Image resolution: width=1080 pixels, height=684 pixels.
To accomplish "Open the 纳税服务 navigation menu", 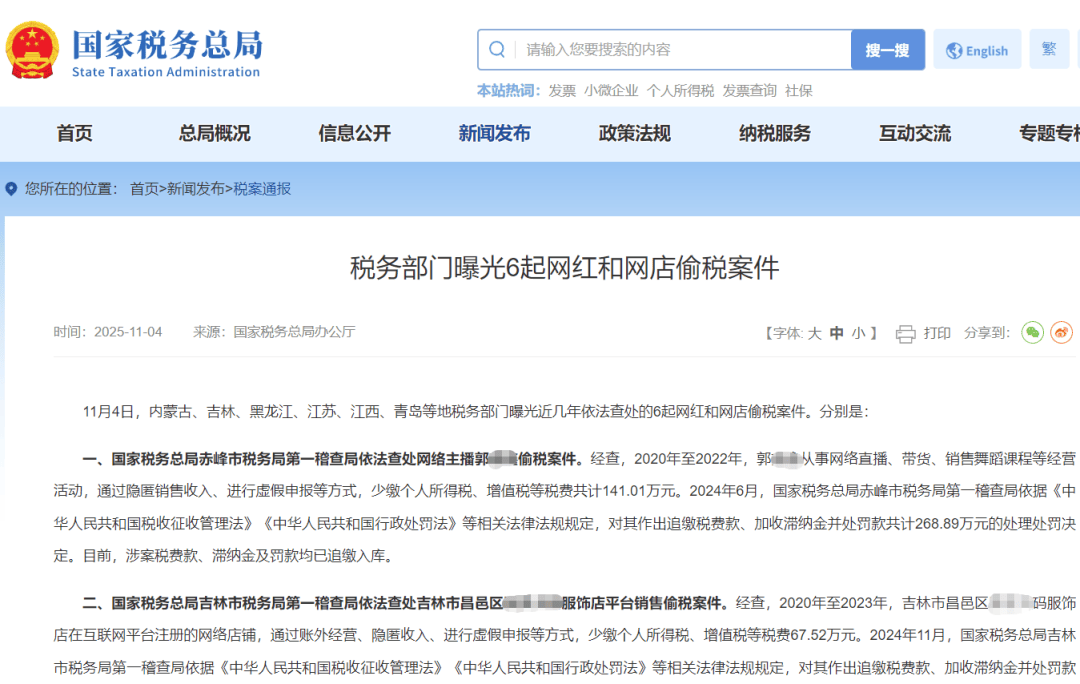I will pyautogui.click(x=775, y=134).
